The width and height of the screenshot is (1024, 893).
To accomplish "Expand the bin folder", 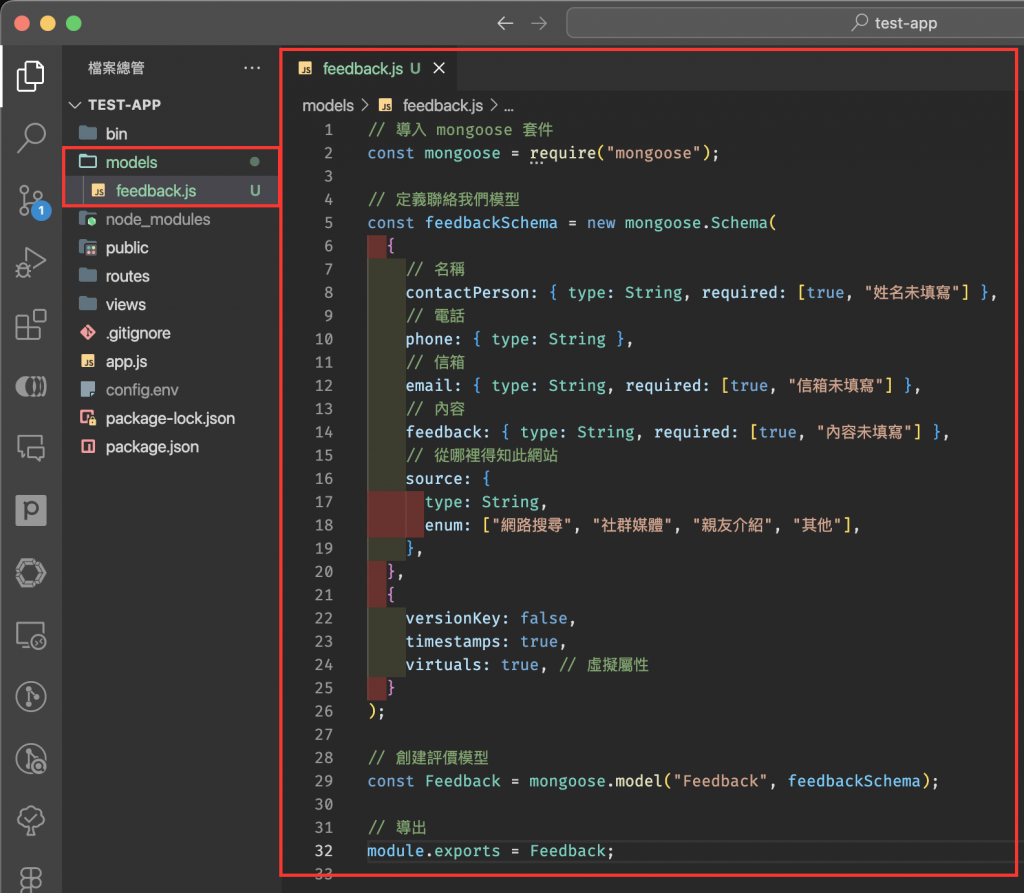I will pos(116,133).
